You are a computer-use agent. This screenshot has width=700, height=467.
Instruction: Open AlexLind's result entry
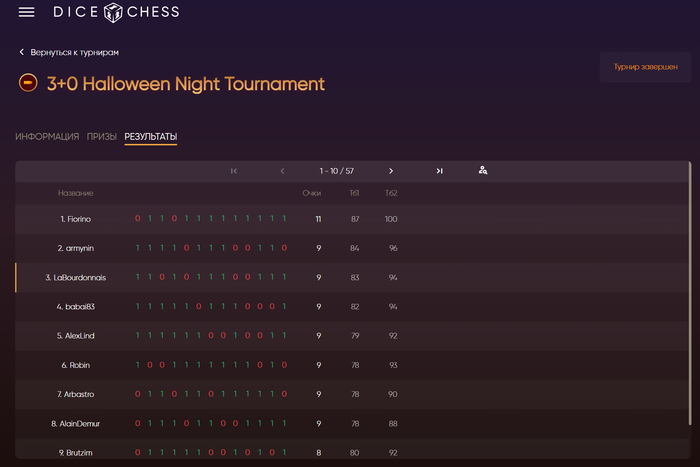[76, 335]
